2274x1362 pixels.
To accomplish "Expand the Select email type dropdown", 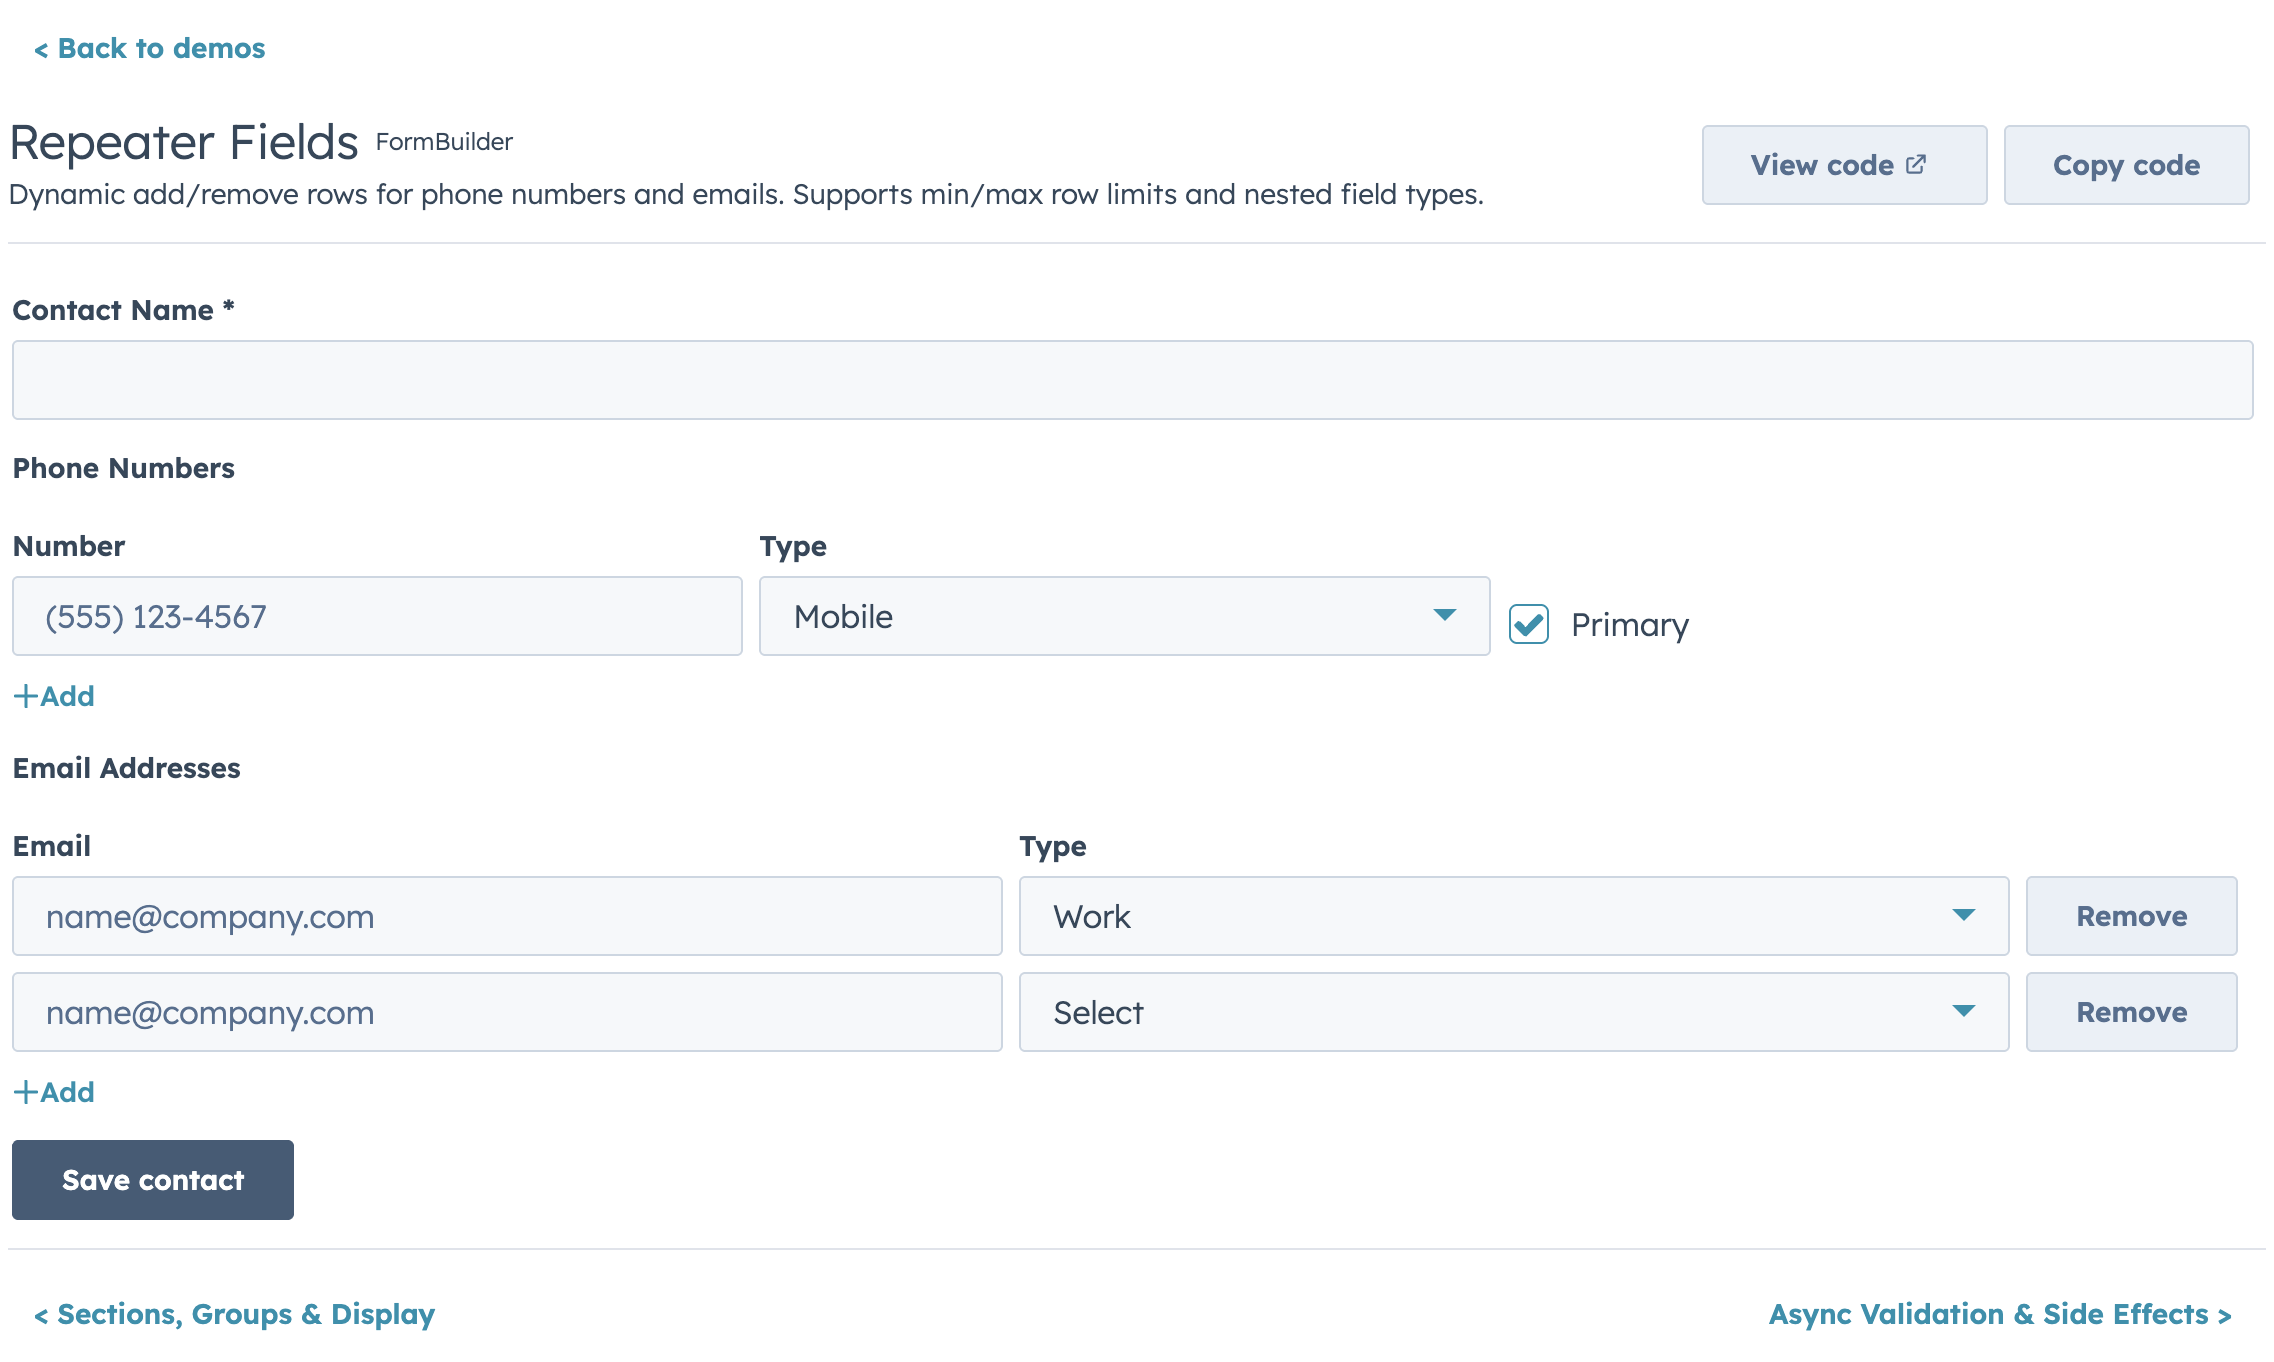I will [x=1512, y=1012].
